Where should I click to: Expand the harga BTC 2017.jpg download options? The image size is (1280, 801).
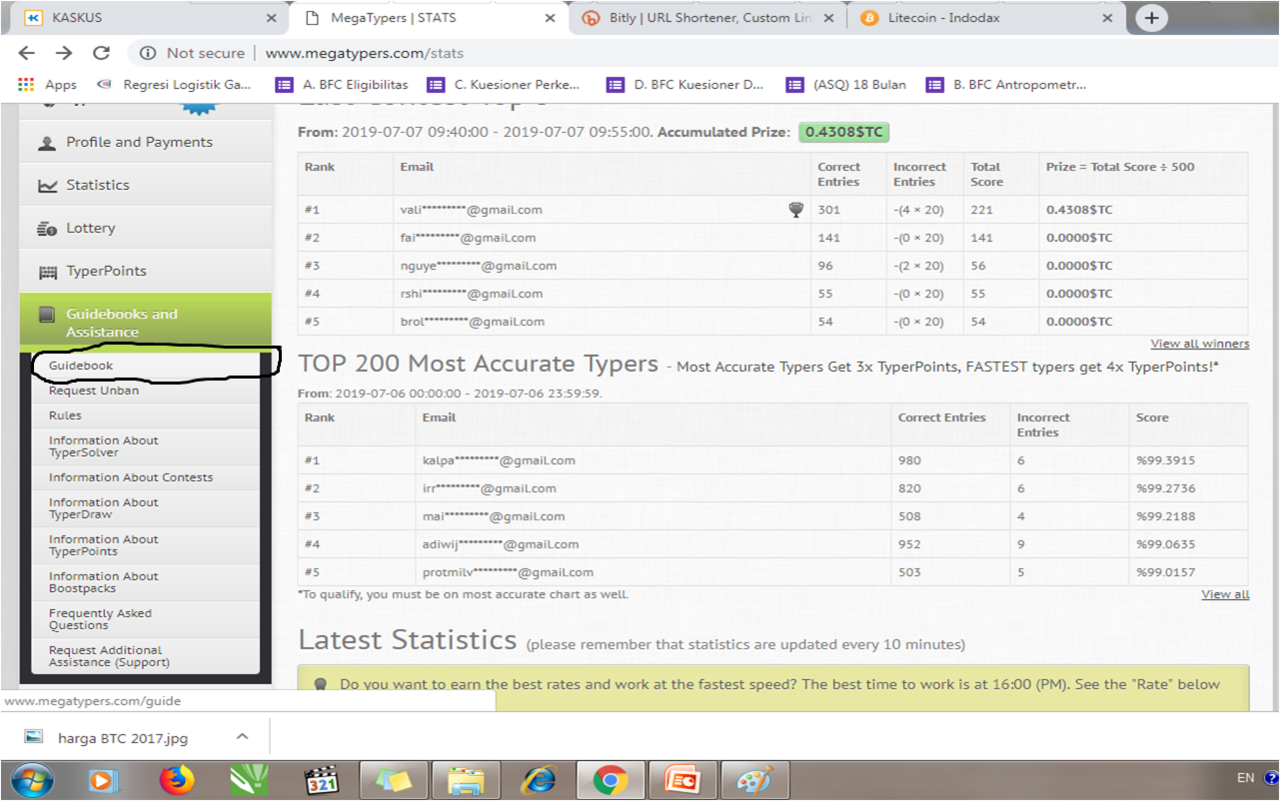pyautogui.click(x=242, y=737)
